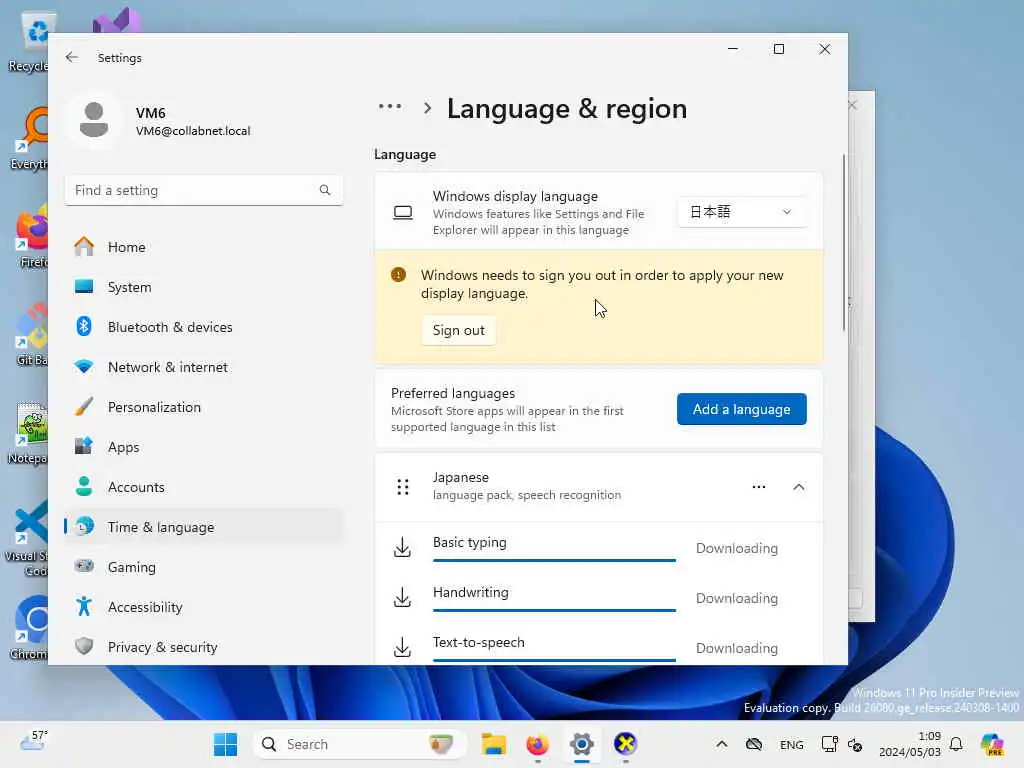The image size is (1024, 768).
Task: Click the VM6 profile avatar
Action: (x=94, y=120)
